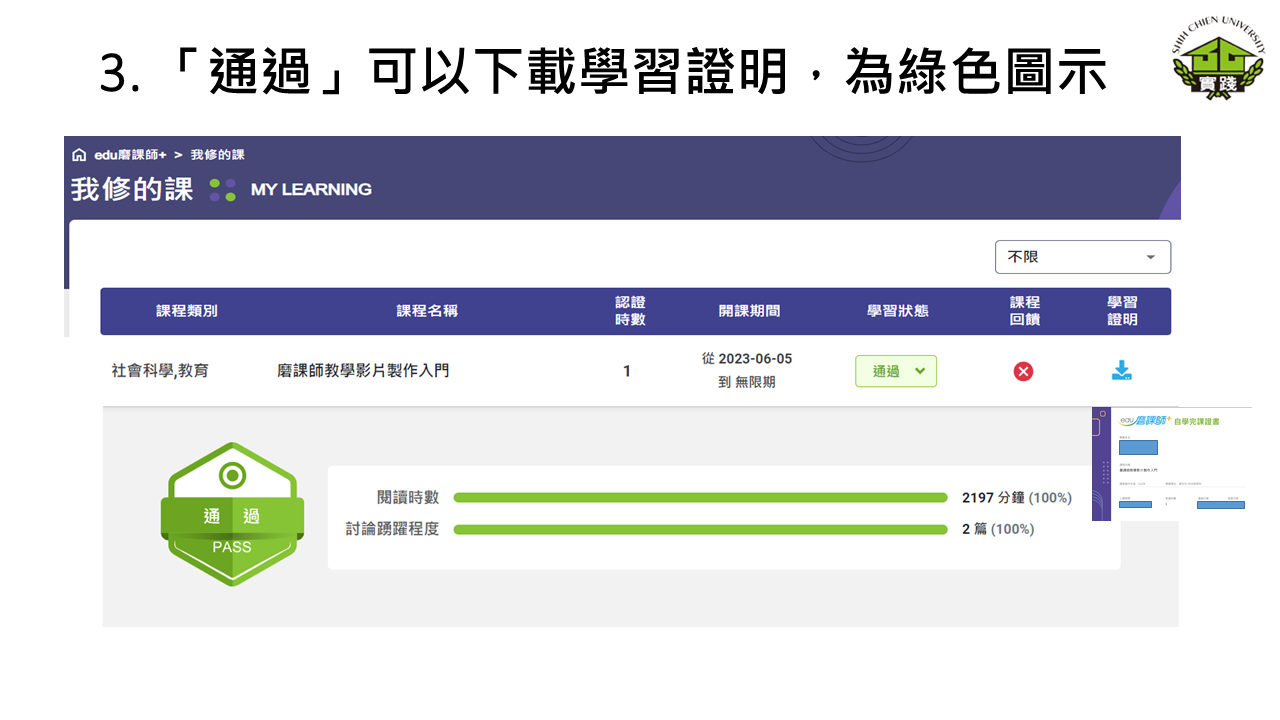Click the 社會科學,教育 category cell

(x=160, y=371)
